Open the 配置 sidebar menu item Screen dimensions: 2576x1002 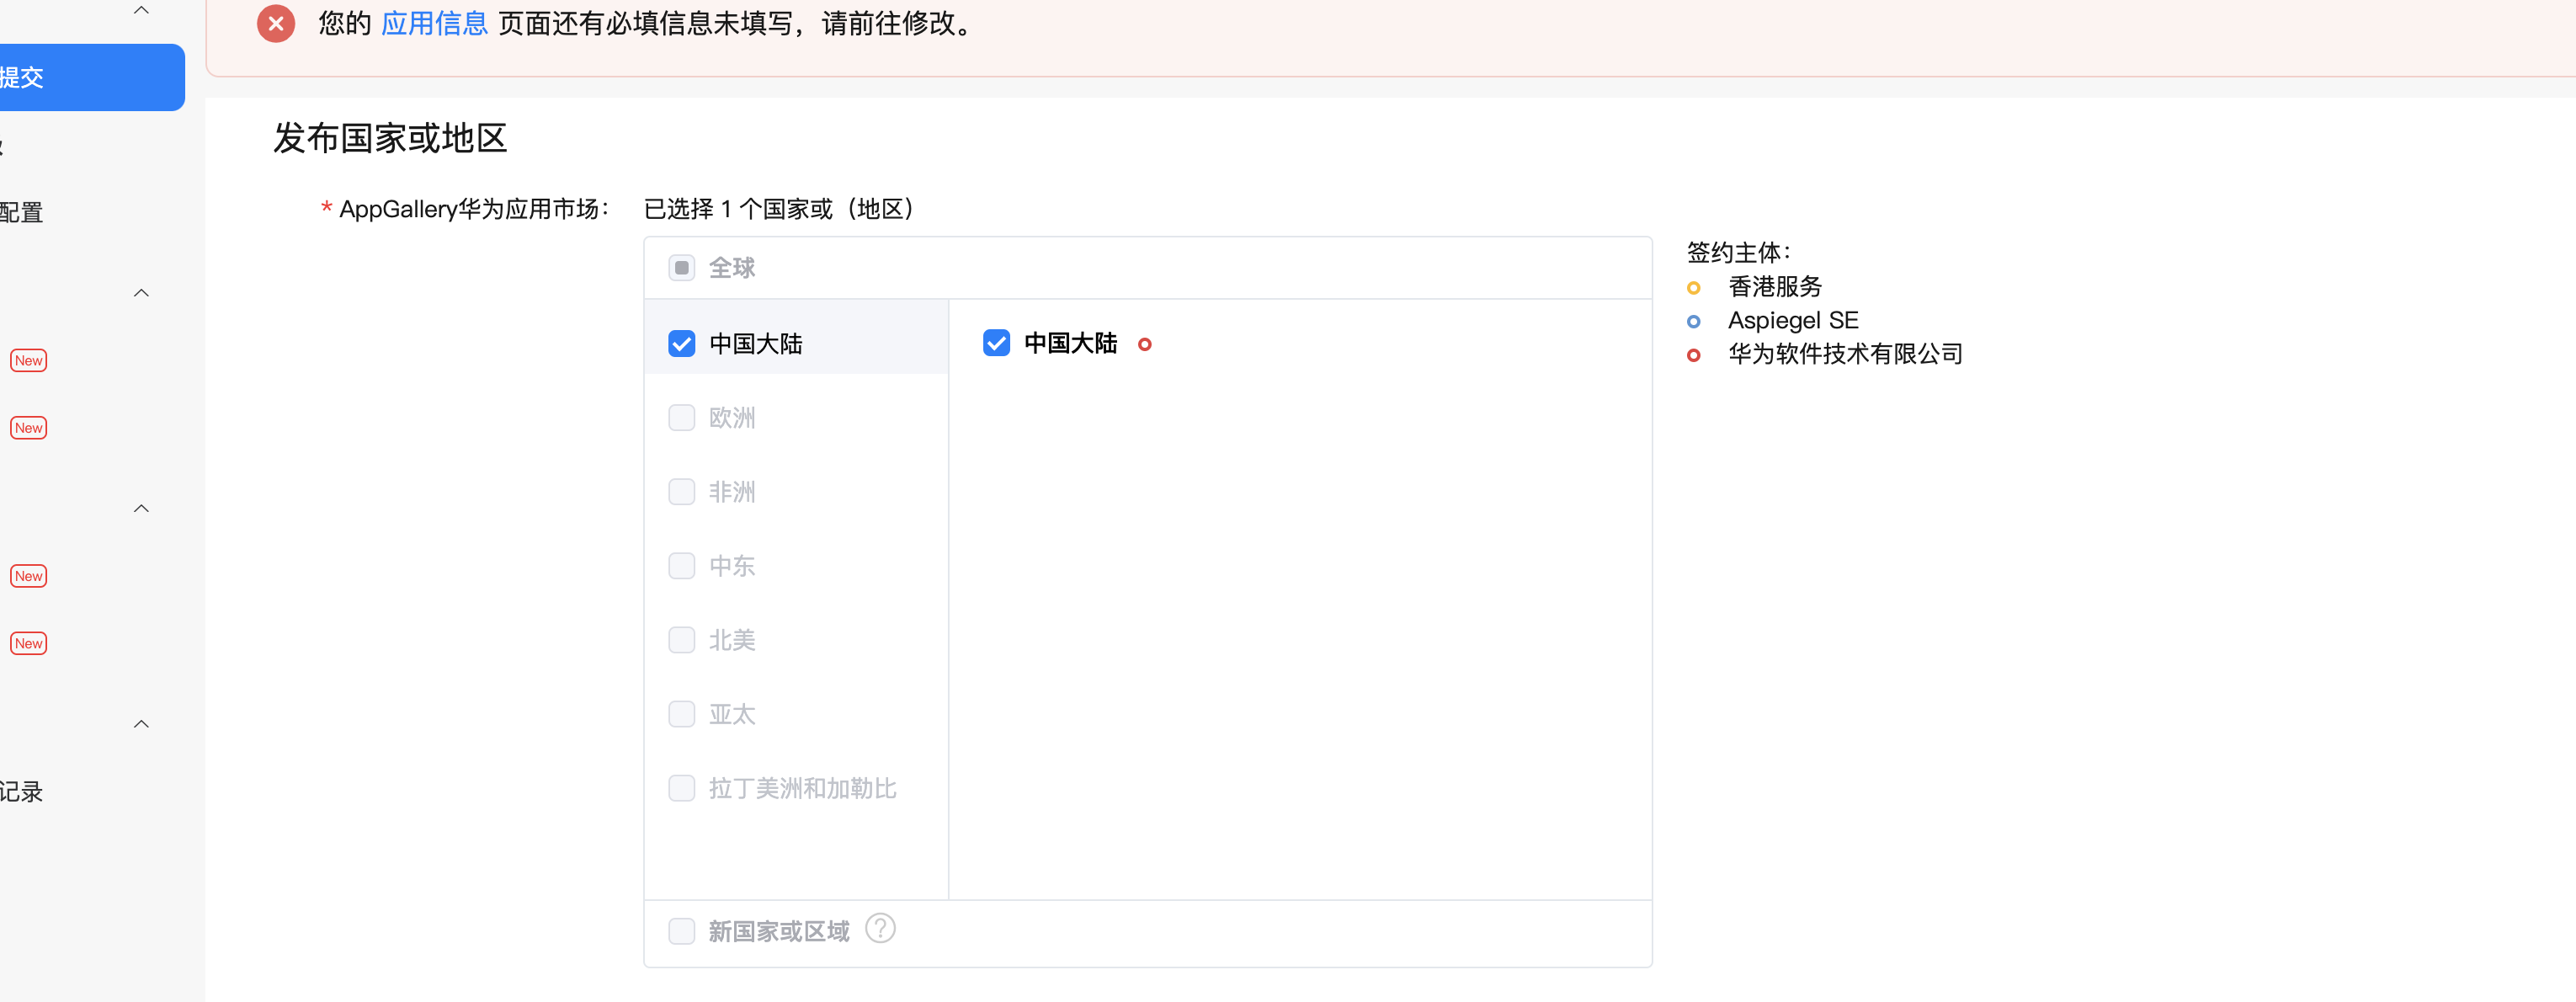pos(22,213)
